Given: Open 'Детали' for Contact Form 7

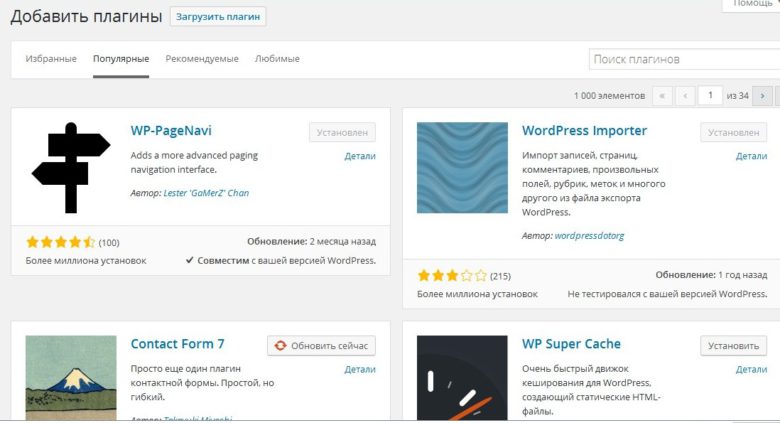Looking at the screenshot, I should 360,369.
